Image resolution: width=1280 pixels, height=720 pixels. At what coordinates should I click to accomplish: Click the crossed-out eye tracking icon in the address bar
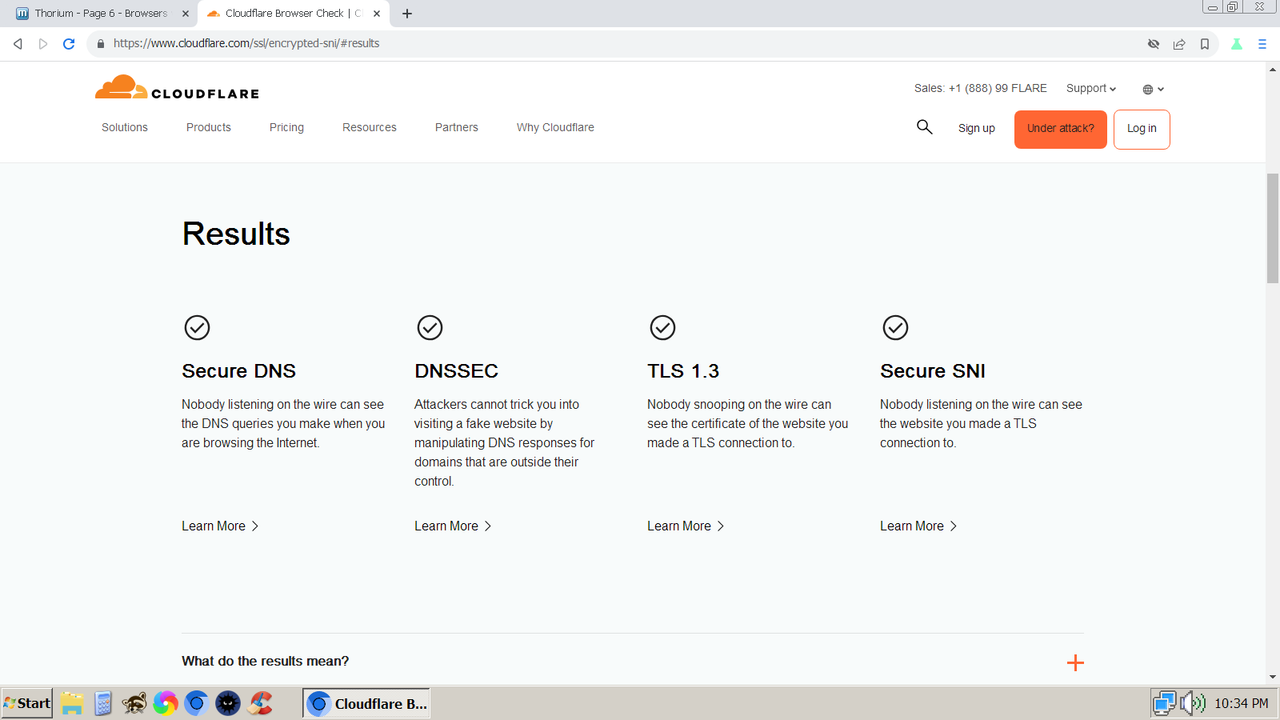click(1153, 44)
